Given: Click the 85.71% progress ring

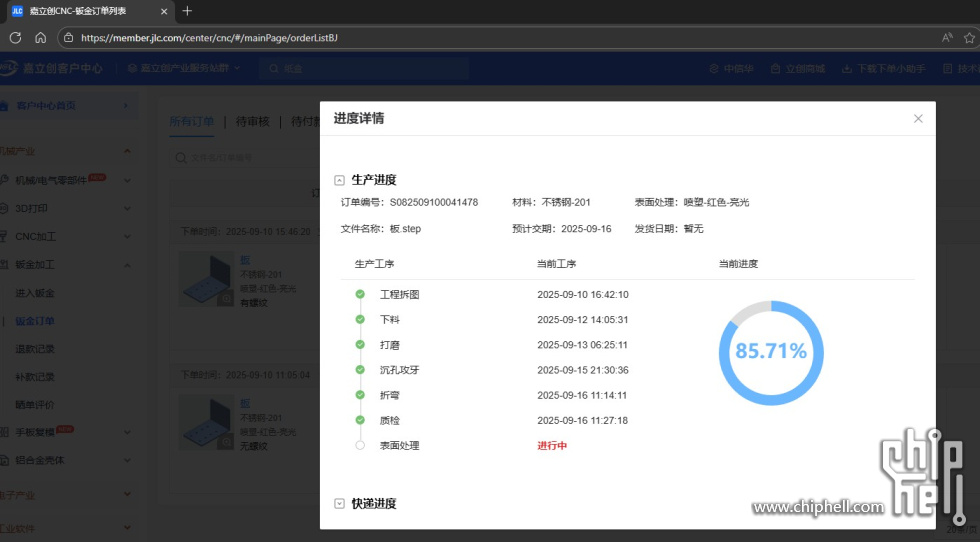Looking at the screenshot, I should click(771, 353).
